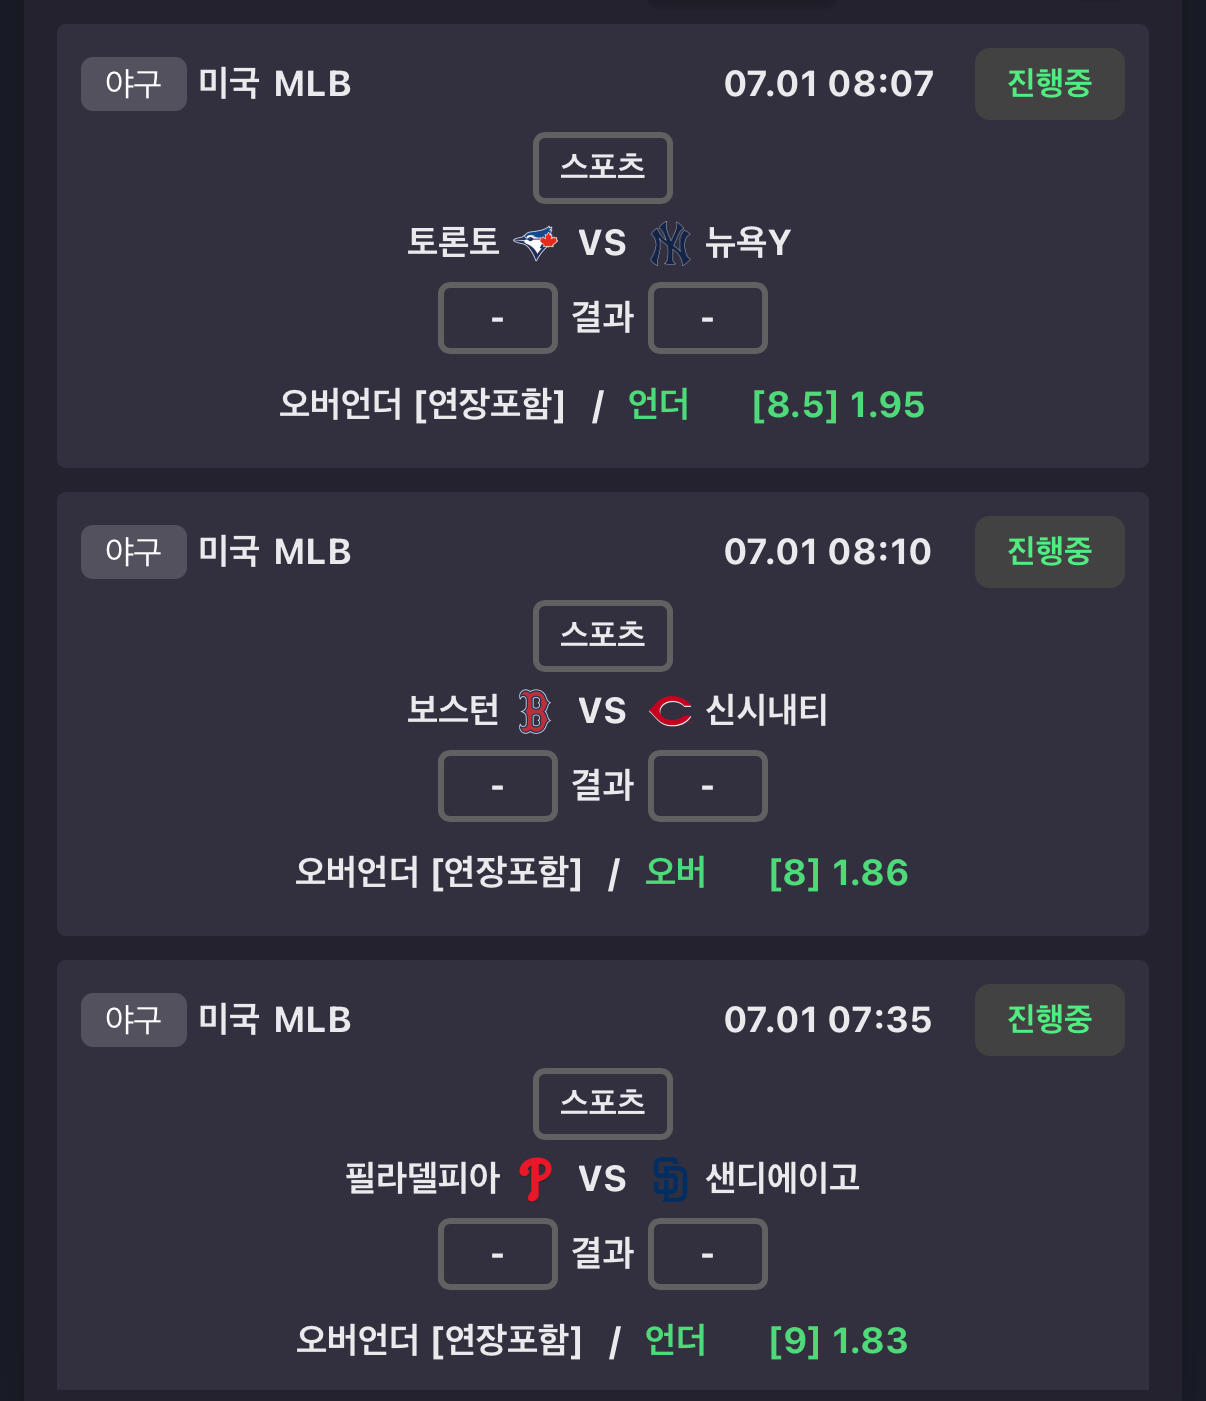
Task: Open the 스포츠 tag on the Boston match
Action: click(x=603, y=635)
